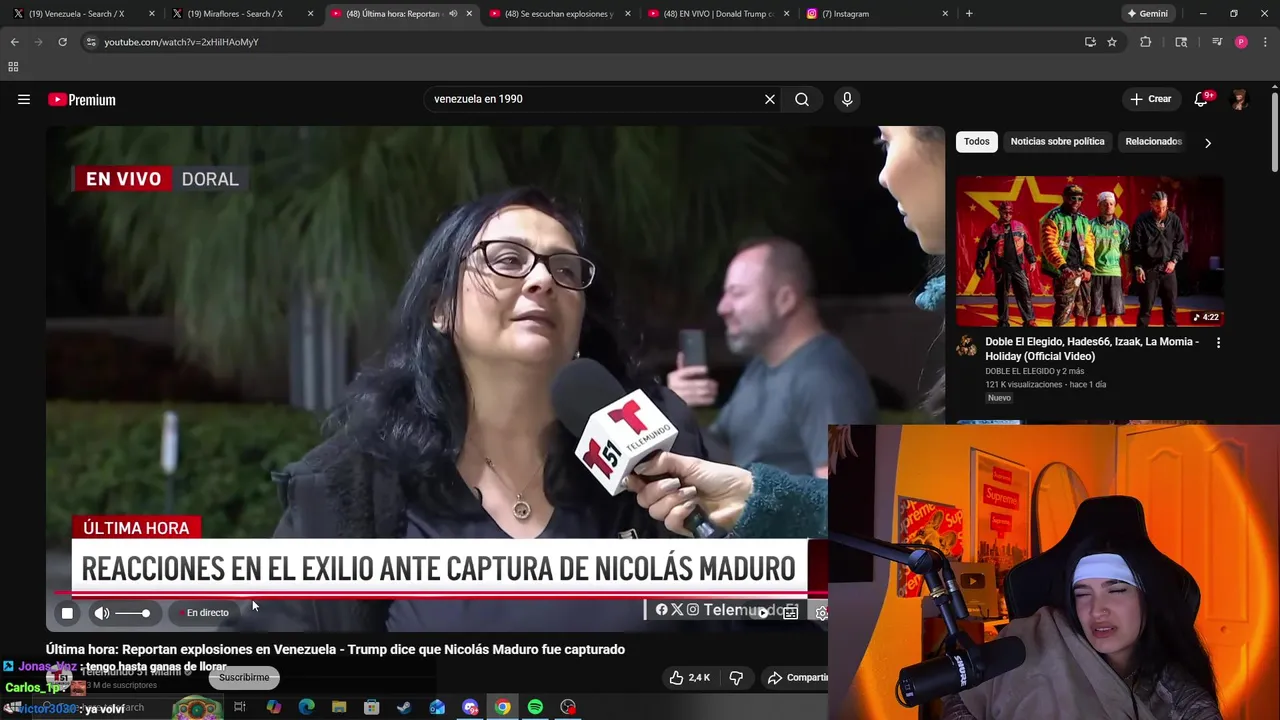Show more filter chips with right chevron

point(1208,142)
